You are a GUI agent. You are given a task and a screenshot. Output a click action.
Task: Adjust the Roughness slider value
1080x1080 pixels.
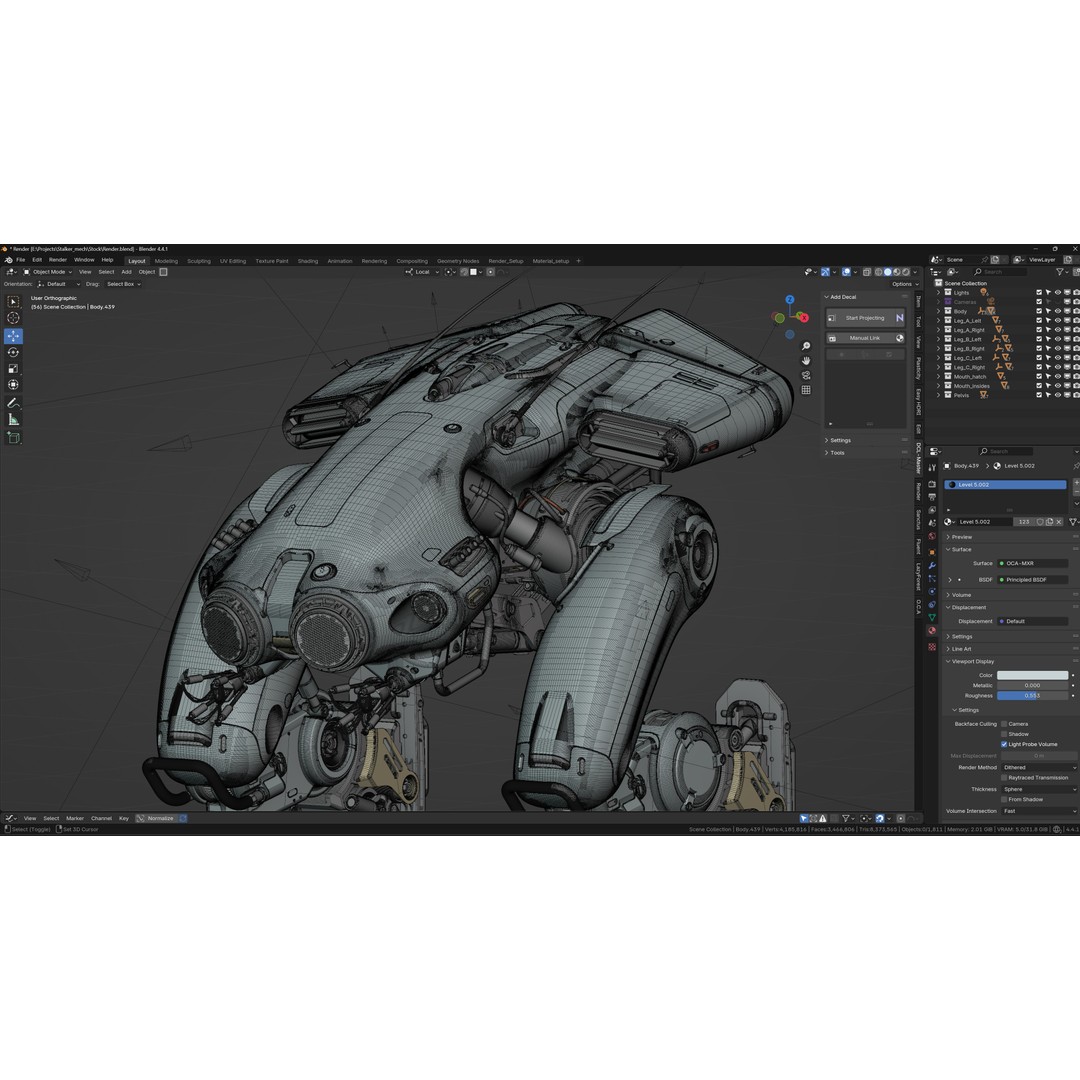1032,696
